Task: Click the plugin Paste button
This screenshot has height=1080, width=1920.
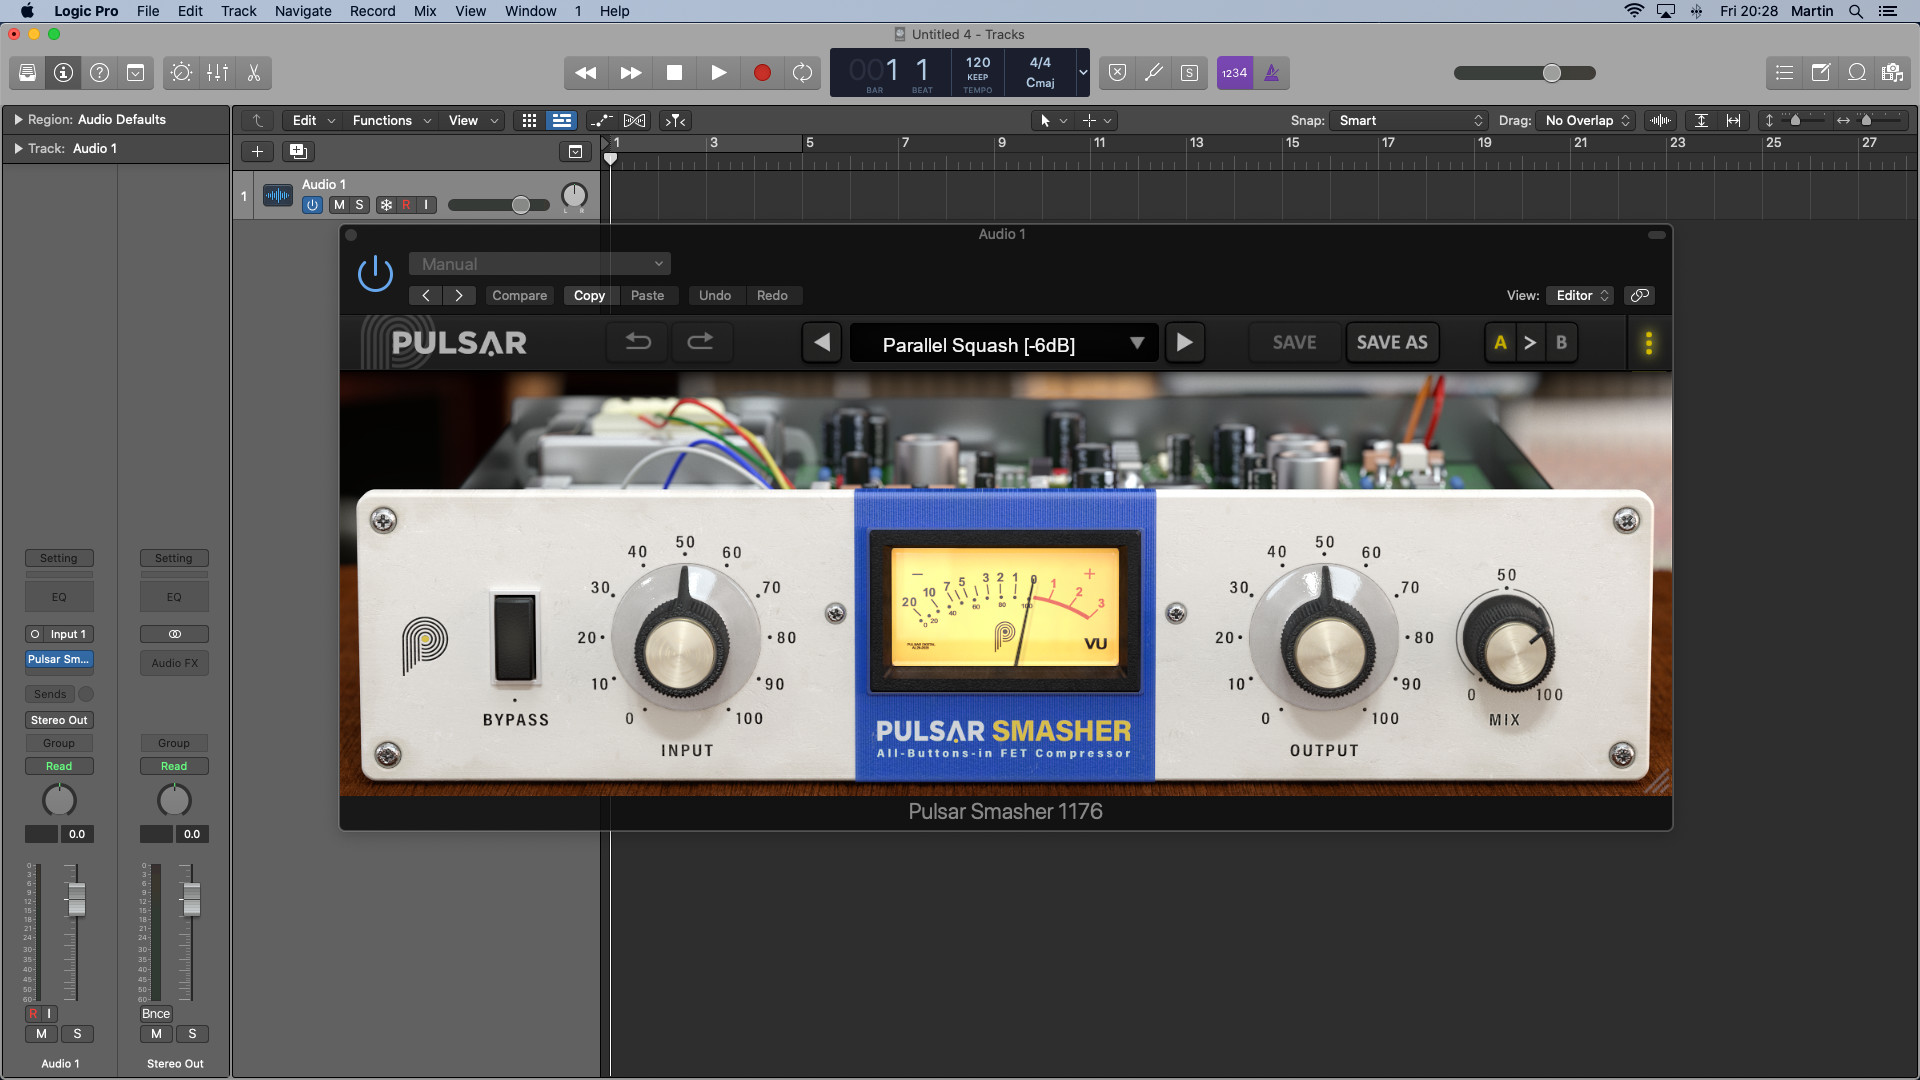Action: 648,295
